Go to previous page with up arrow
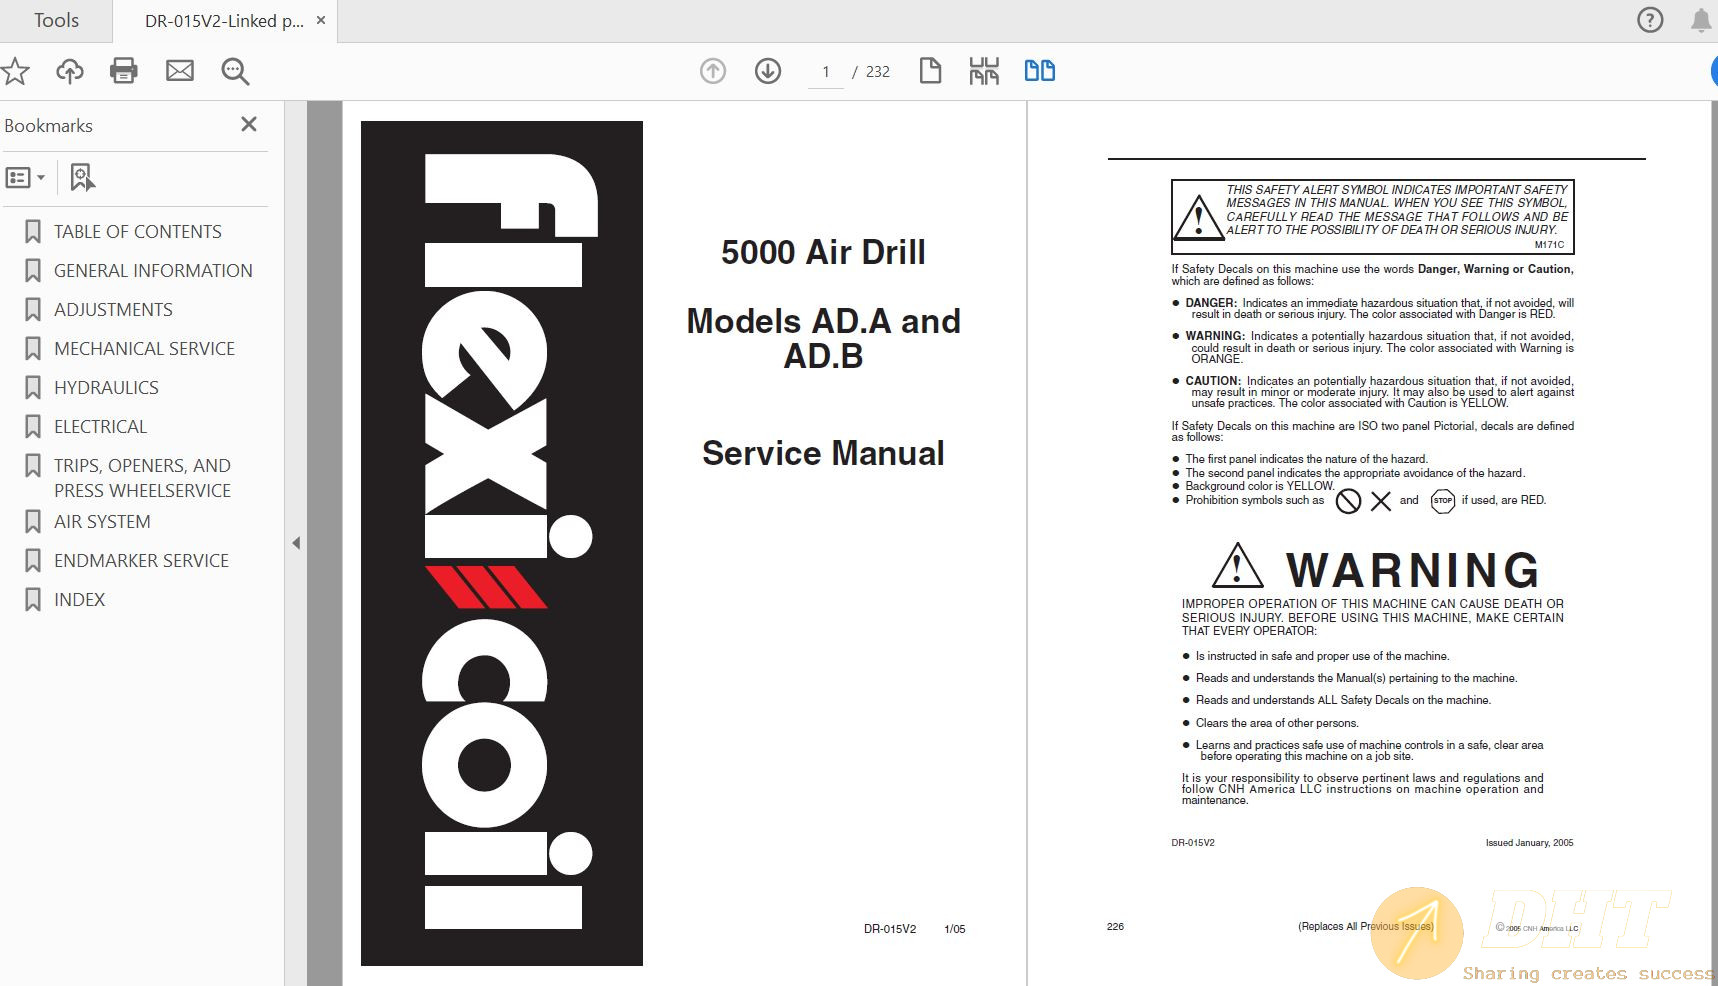This screenshot has width=1718, height=986. click(x=712, y=71)
